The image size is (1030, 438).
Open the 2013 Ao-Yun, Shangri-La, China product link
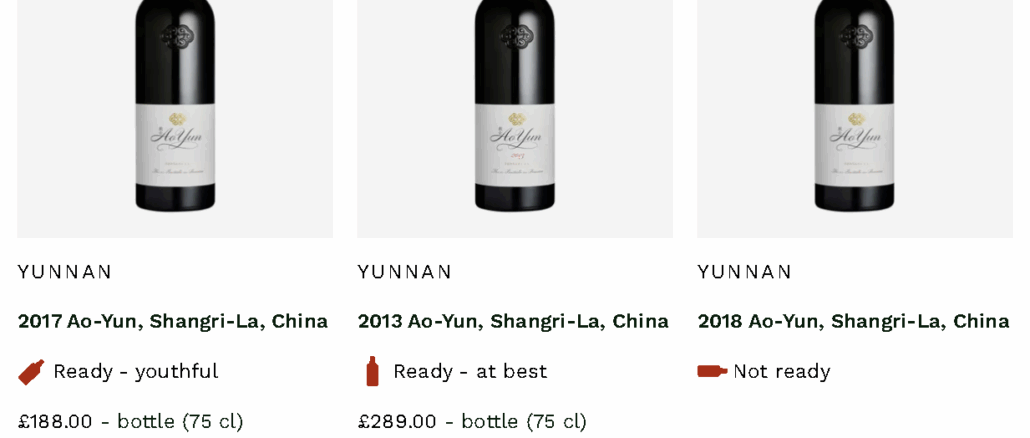(x=513, y=321)
